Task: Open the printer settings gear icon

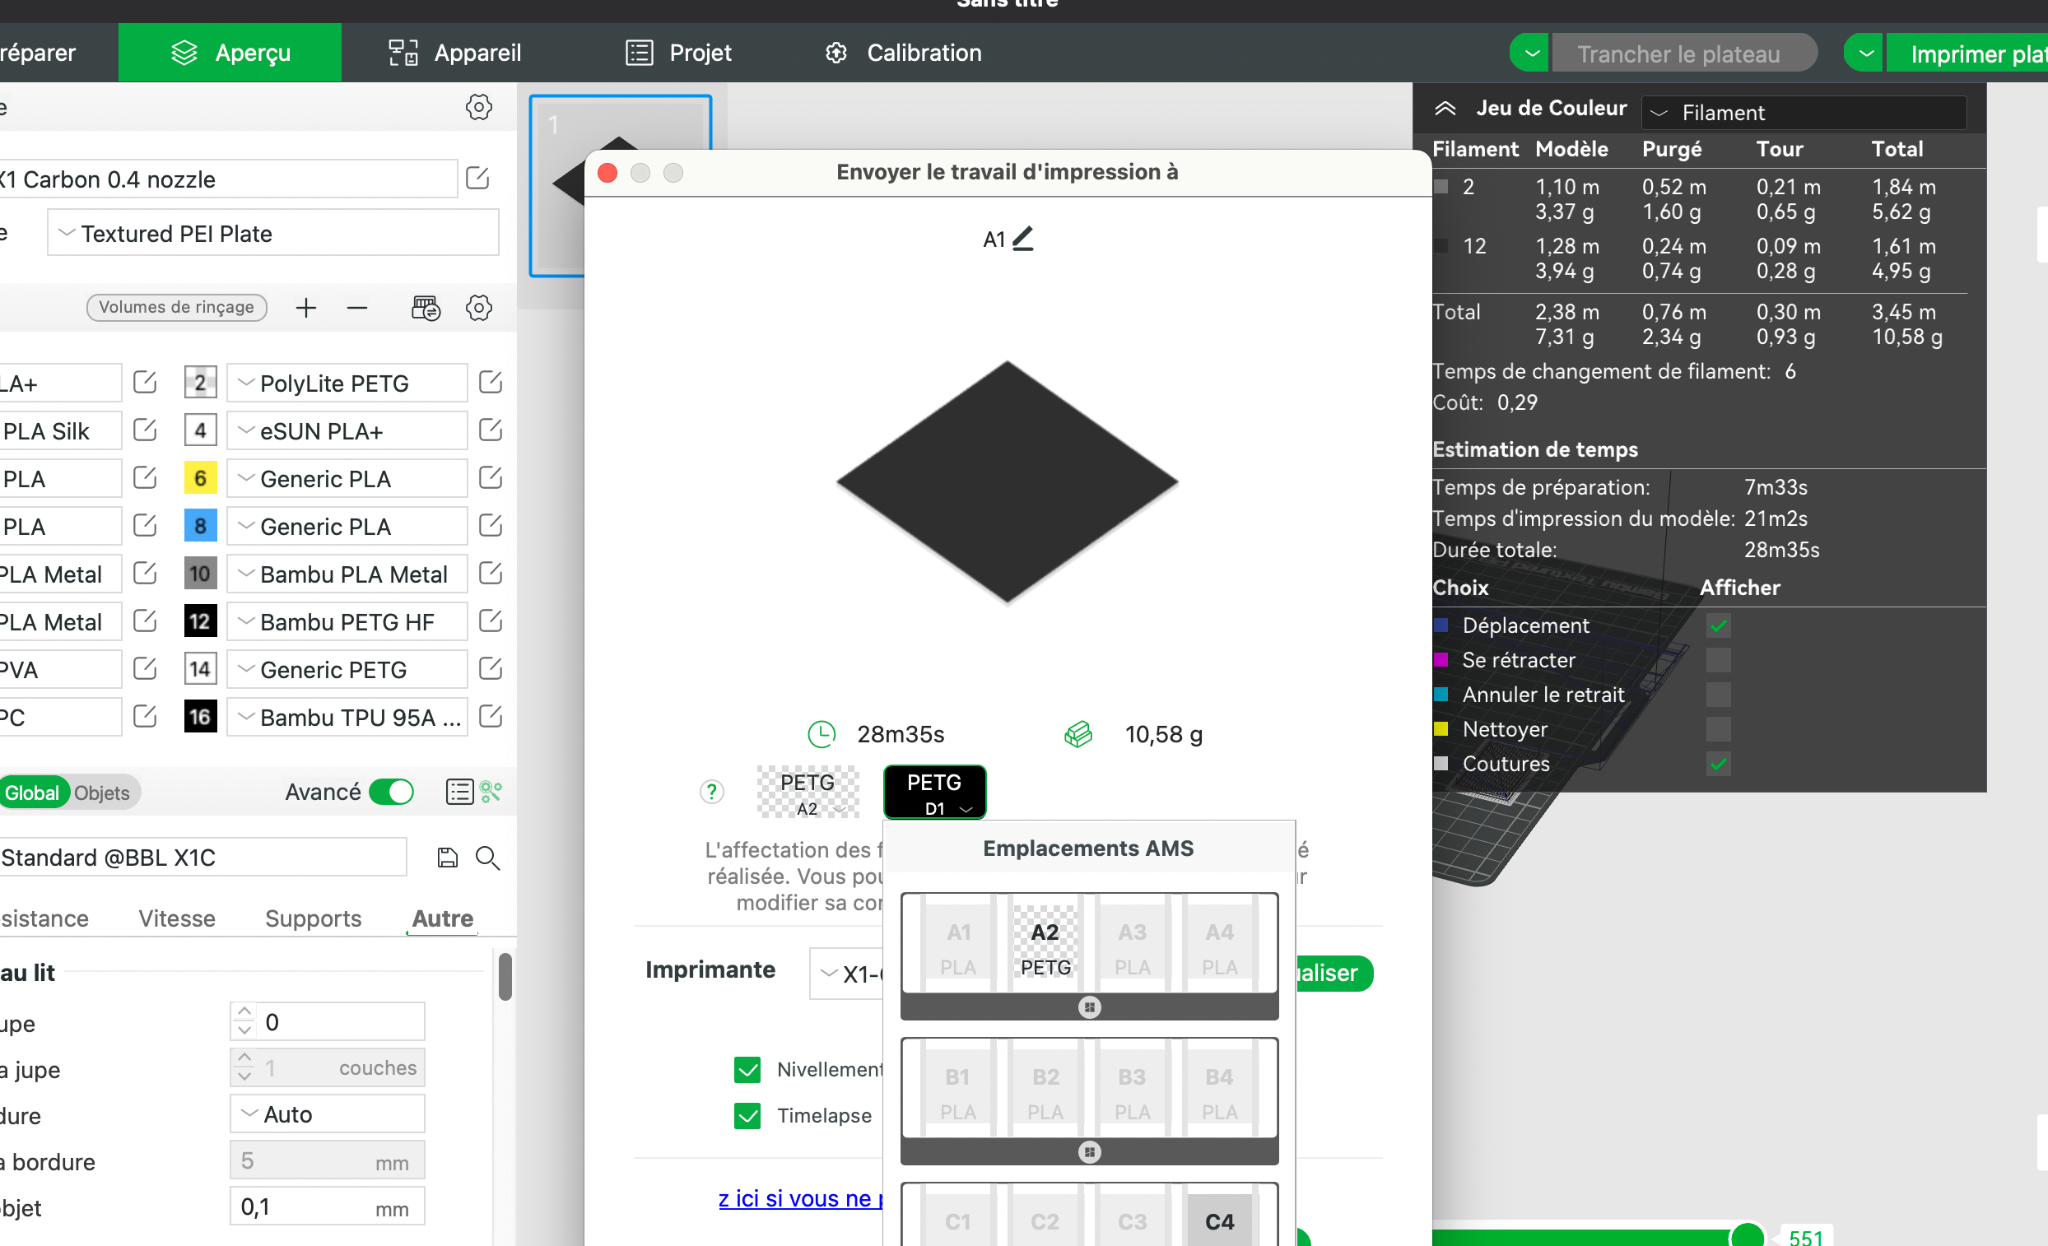Action: [x=479, y=107]
